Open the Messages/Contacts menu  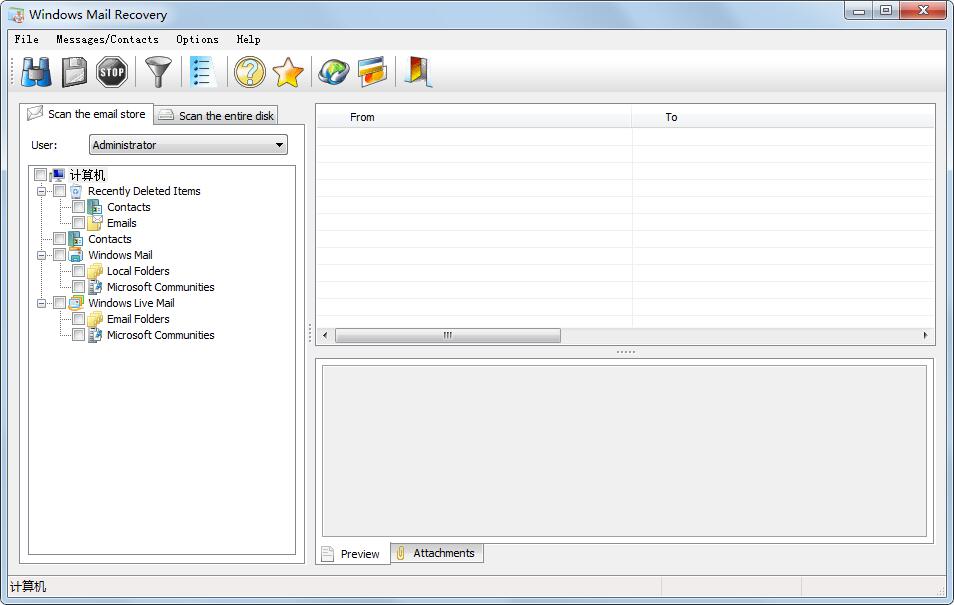(107, 39)
